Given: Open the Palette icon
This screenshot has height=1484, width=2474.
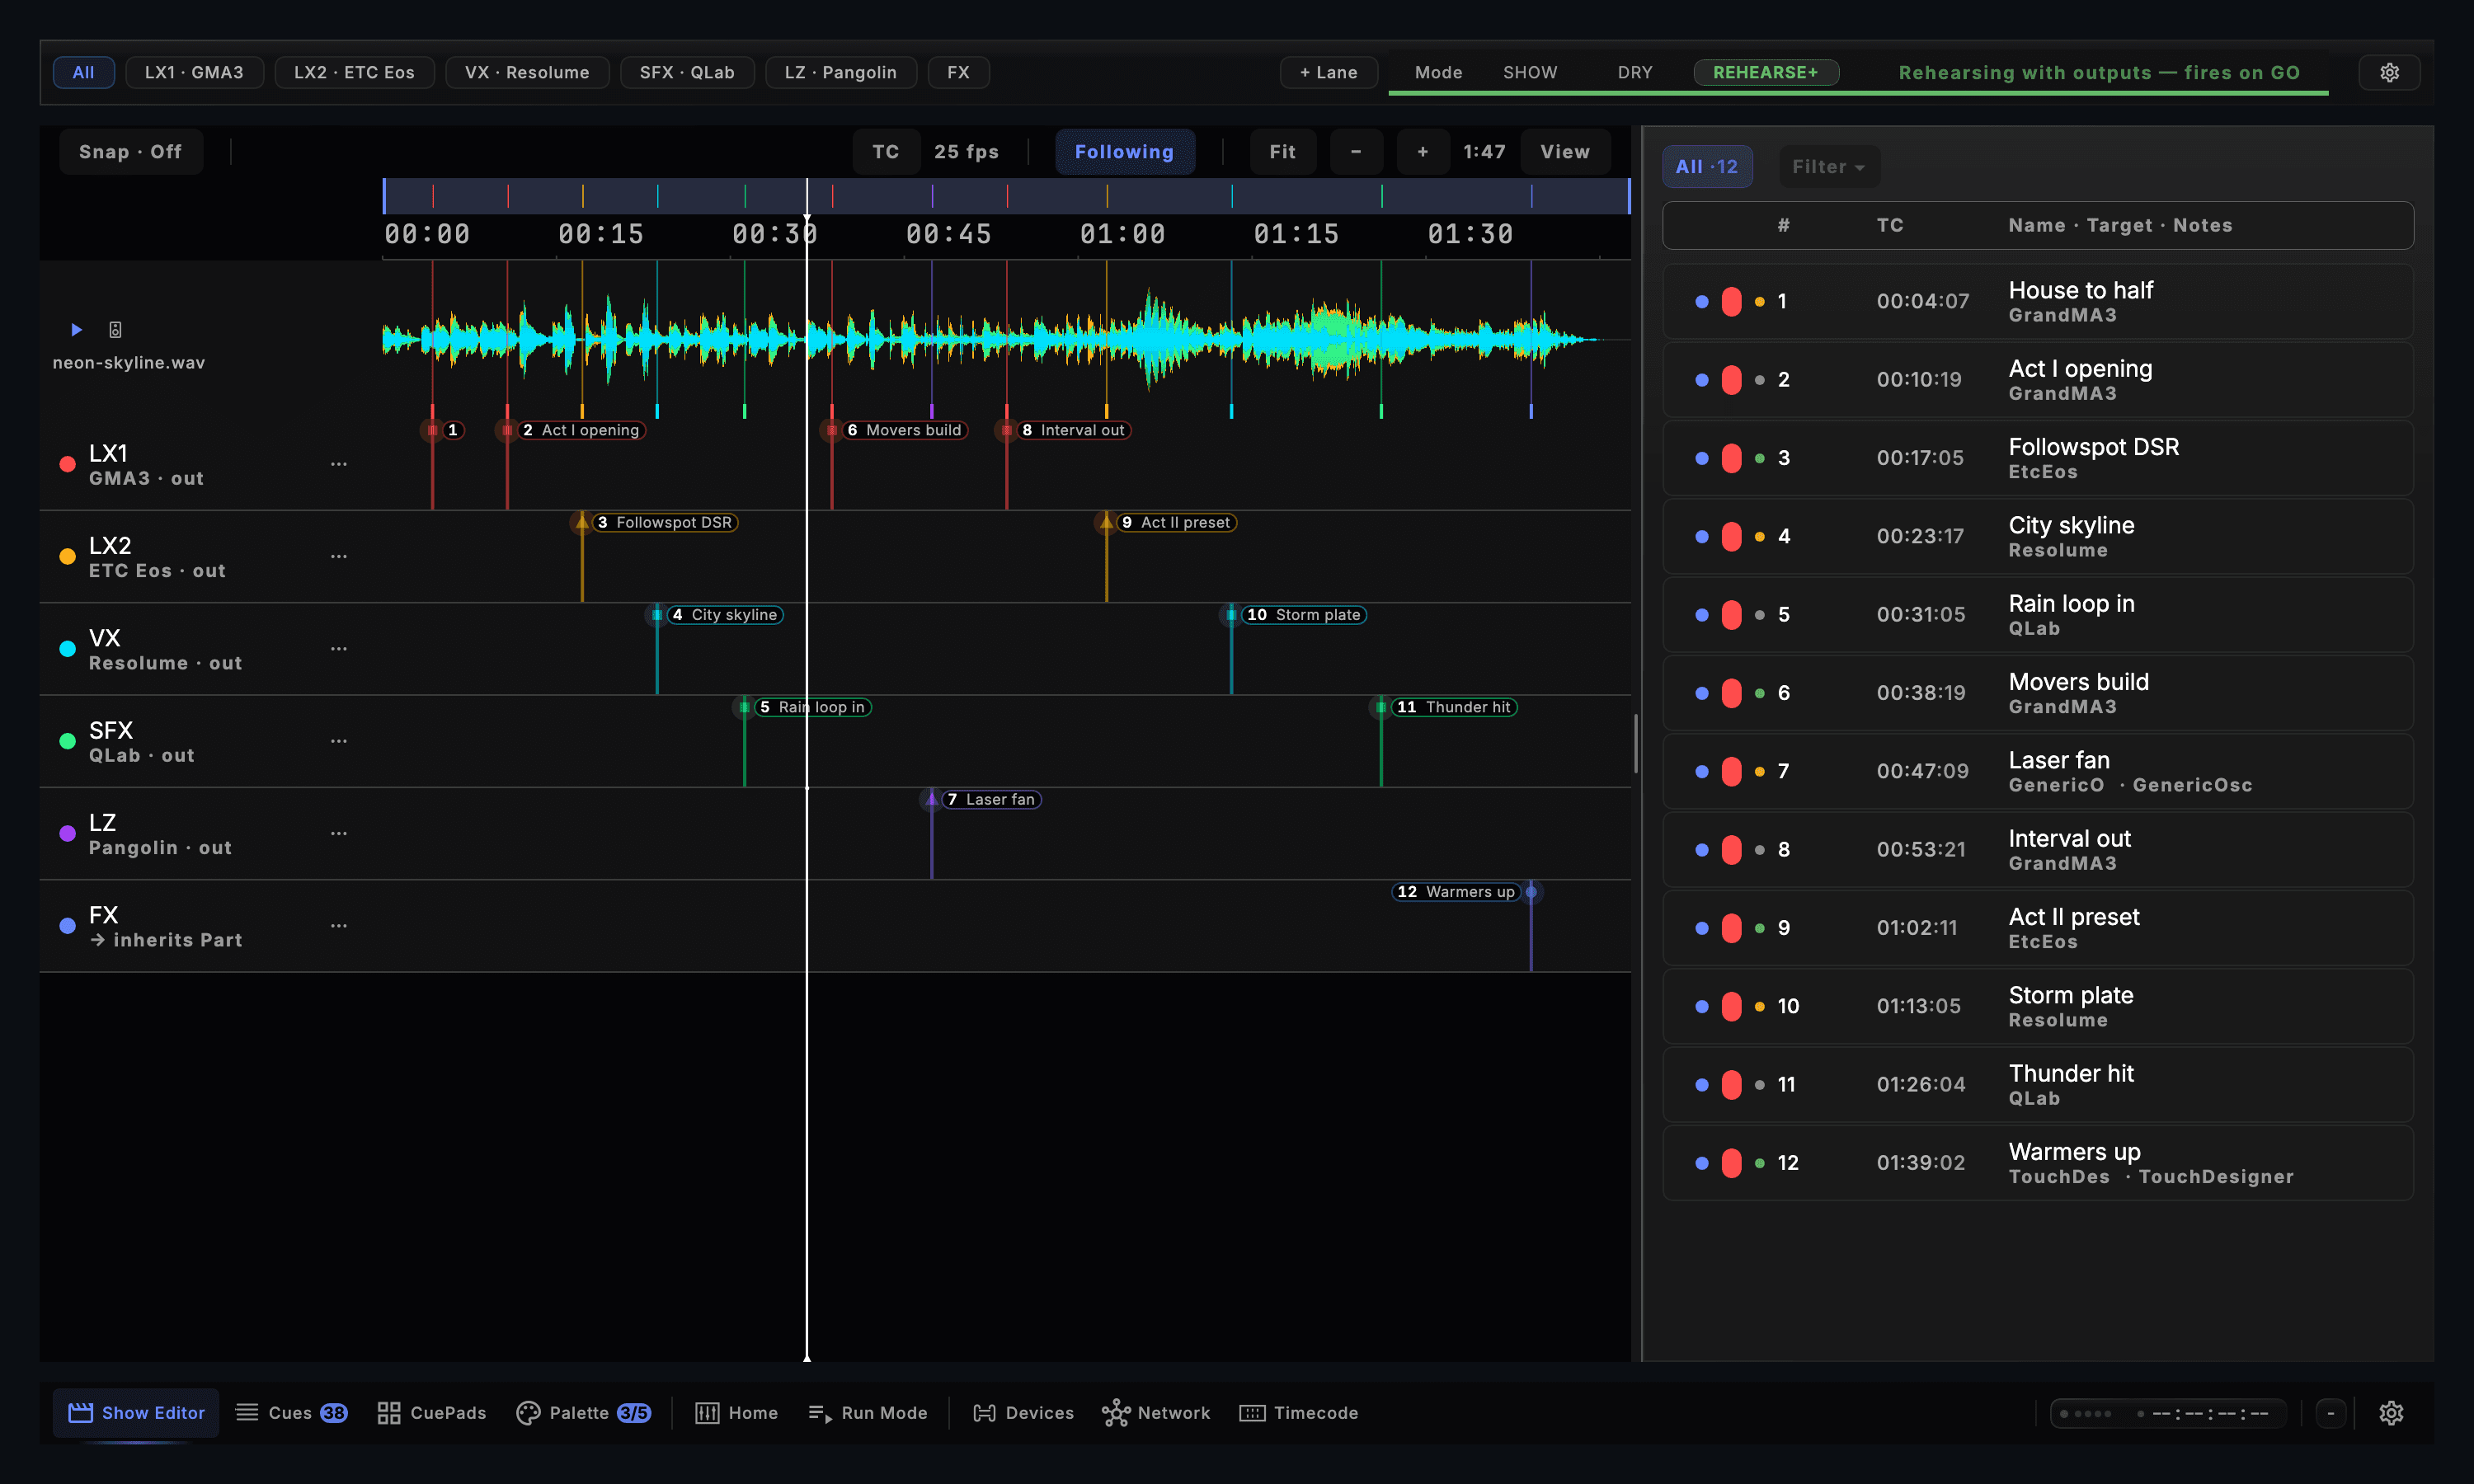Looking at the screenshot, I should (x=528, y=1412).
